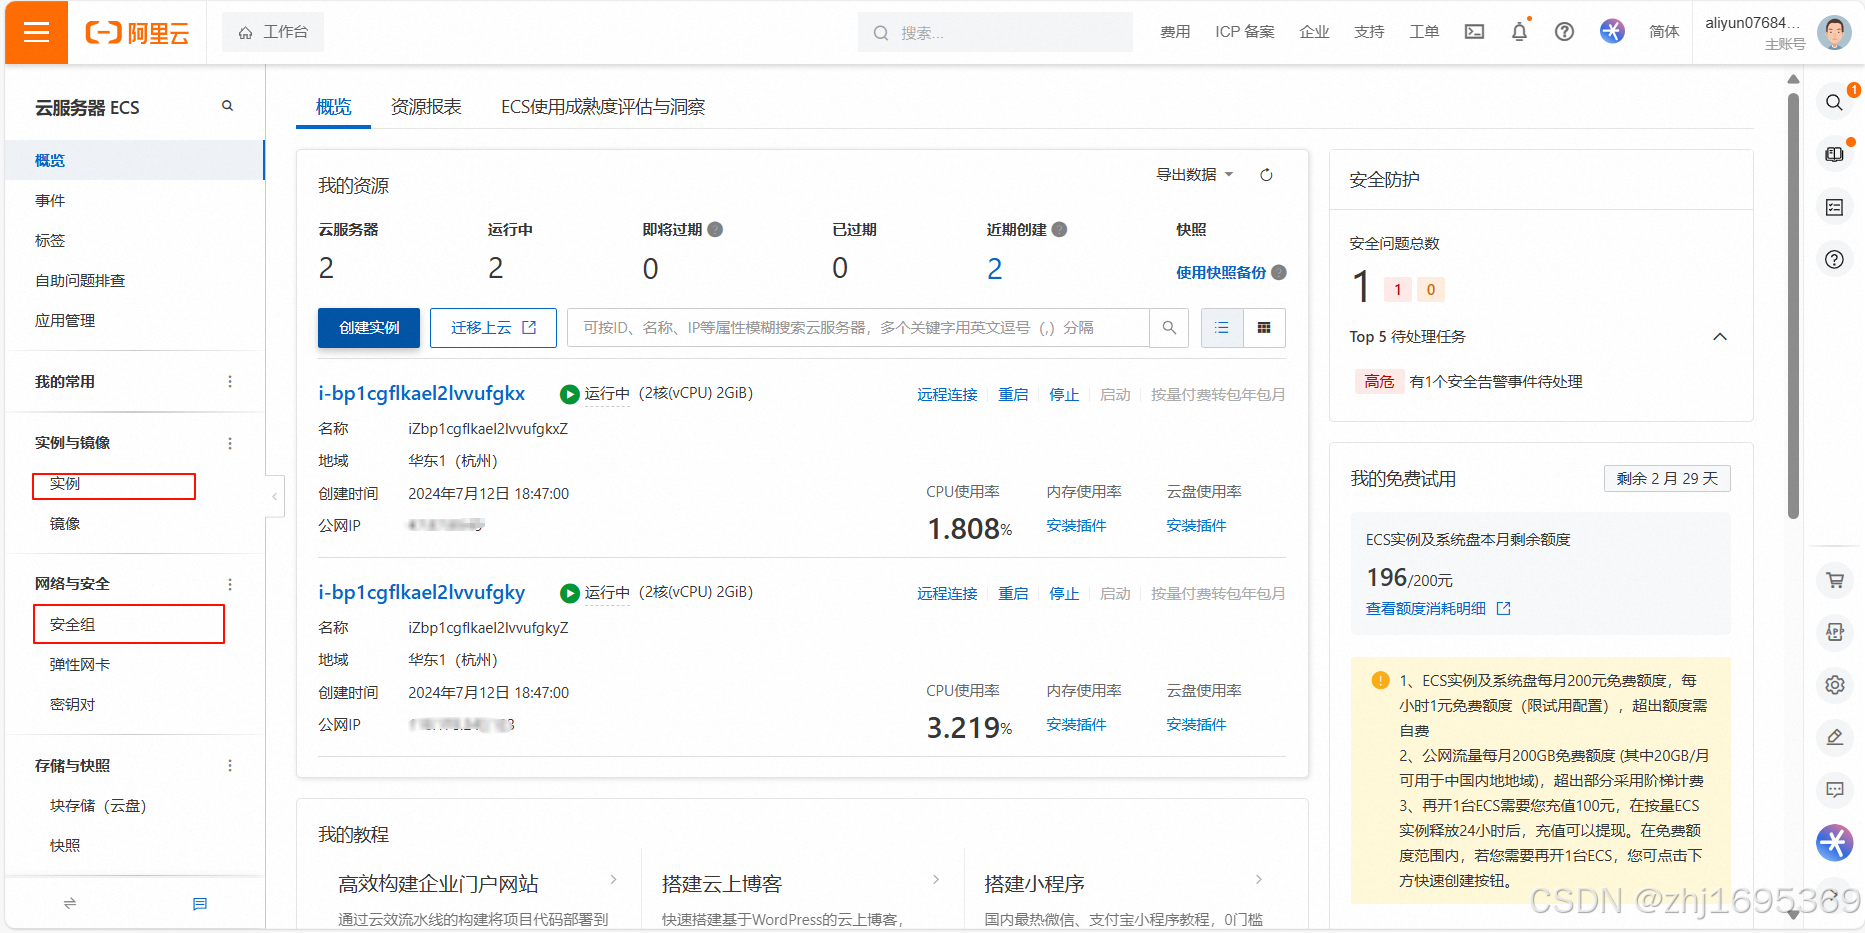Open the export data dropdown

(1194, 174)
